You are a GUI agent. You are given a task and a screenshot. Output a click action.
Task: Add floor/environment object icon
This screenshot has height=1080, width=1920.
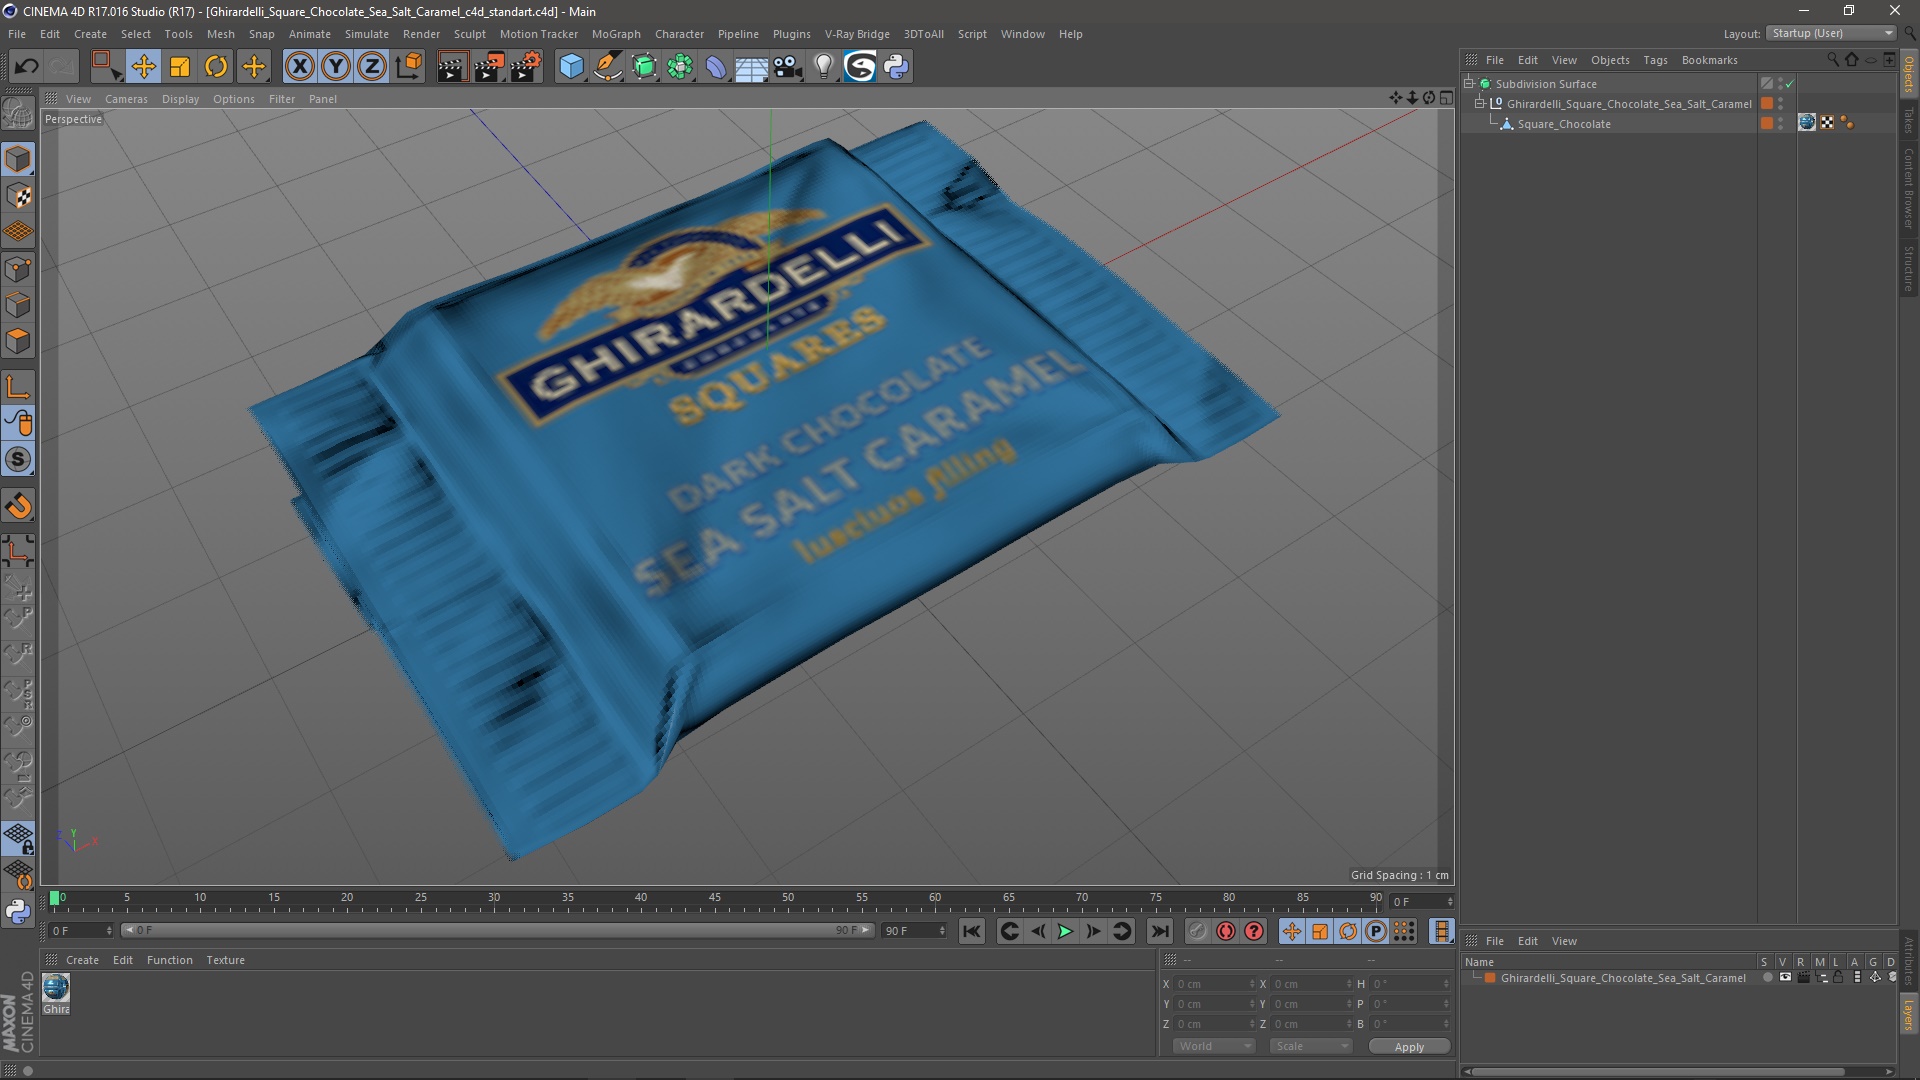click(751, 66)
